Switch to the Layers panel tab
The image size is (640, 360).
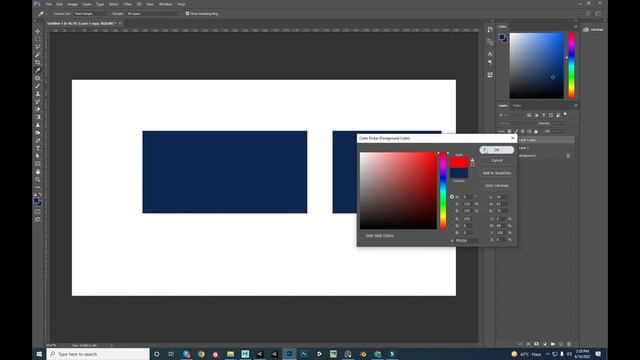pos(503,106)
